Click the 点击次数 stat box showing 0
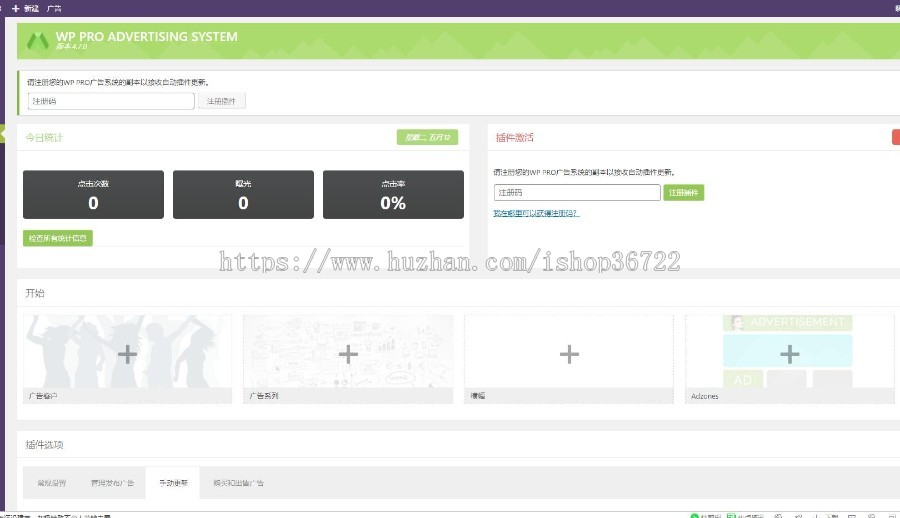The image size is (900, 518). [94, 194]
